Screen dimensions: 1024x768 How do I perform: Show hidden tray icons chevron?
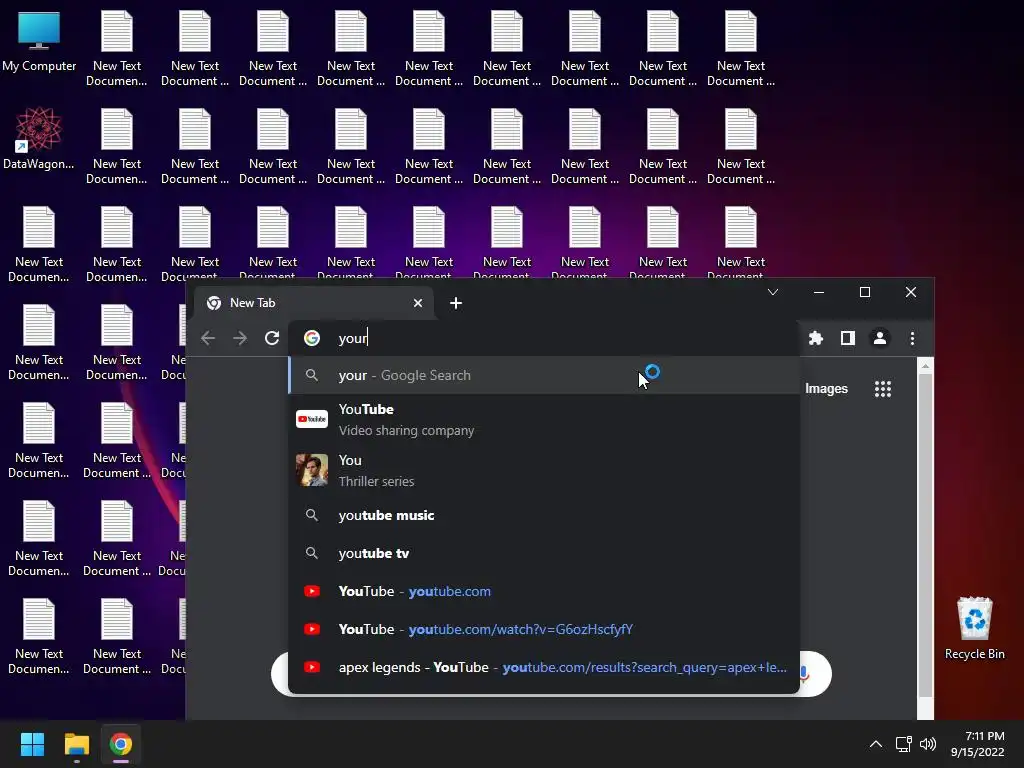click(876, 744)
